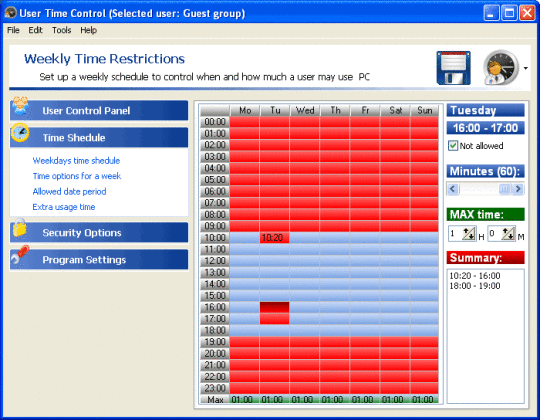Click left arrow of Minutes slider
Viewport: 540px width, 420px height.
coord(453,189)
